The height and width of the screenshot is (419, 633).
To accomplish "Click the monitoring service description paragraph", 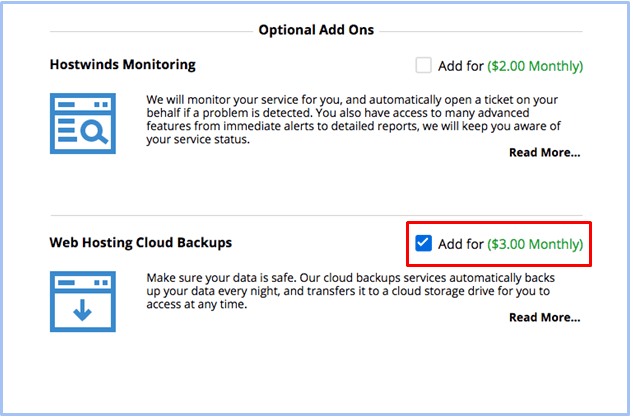I will point(353,119).
